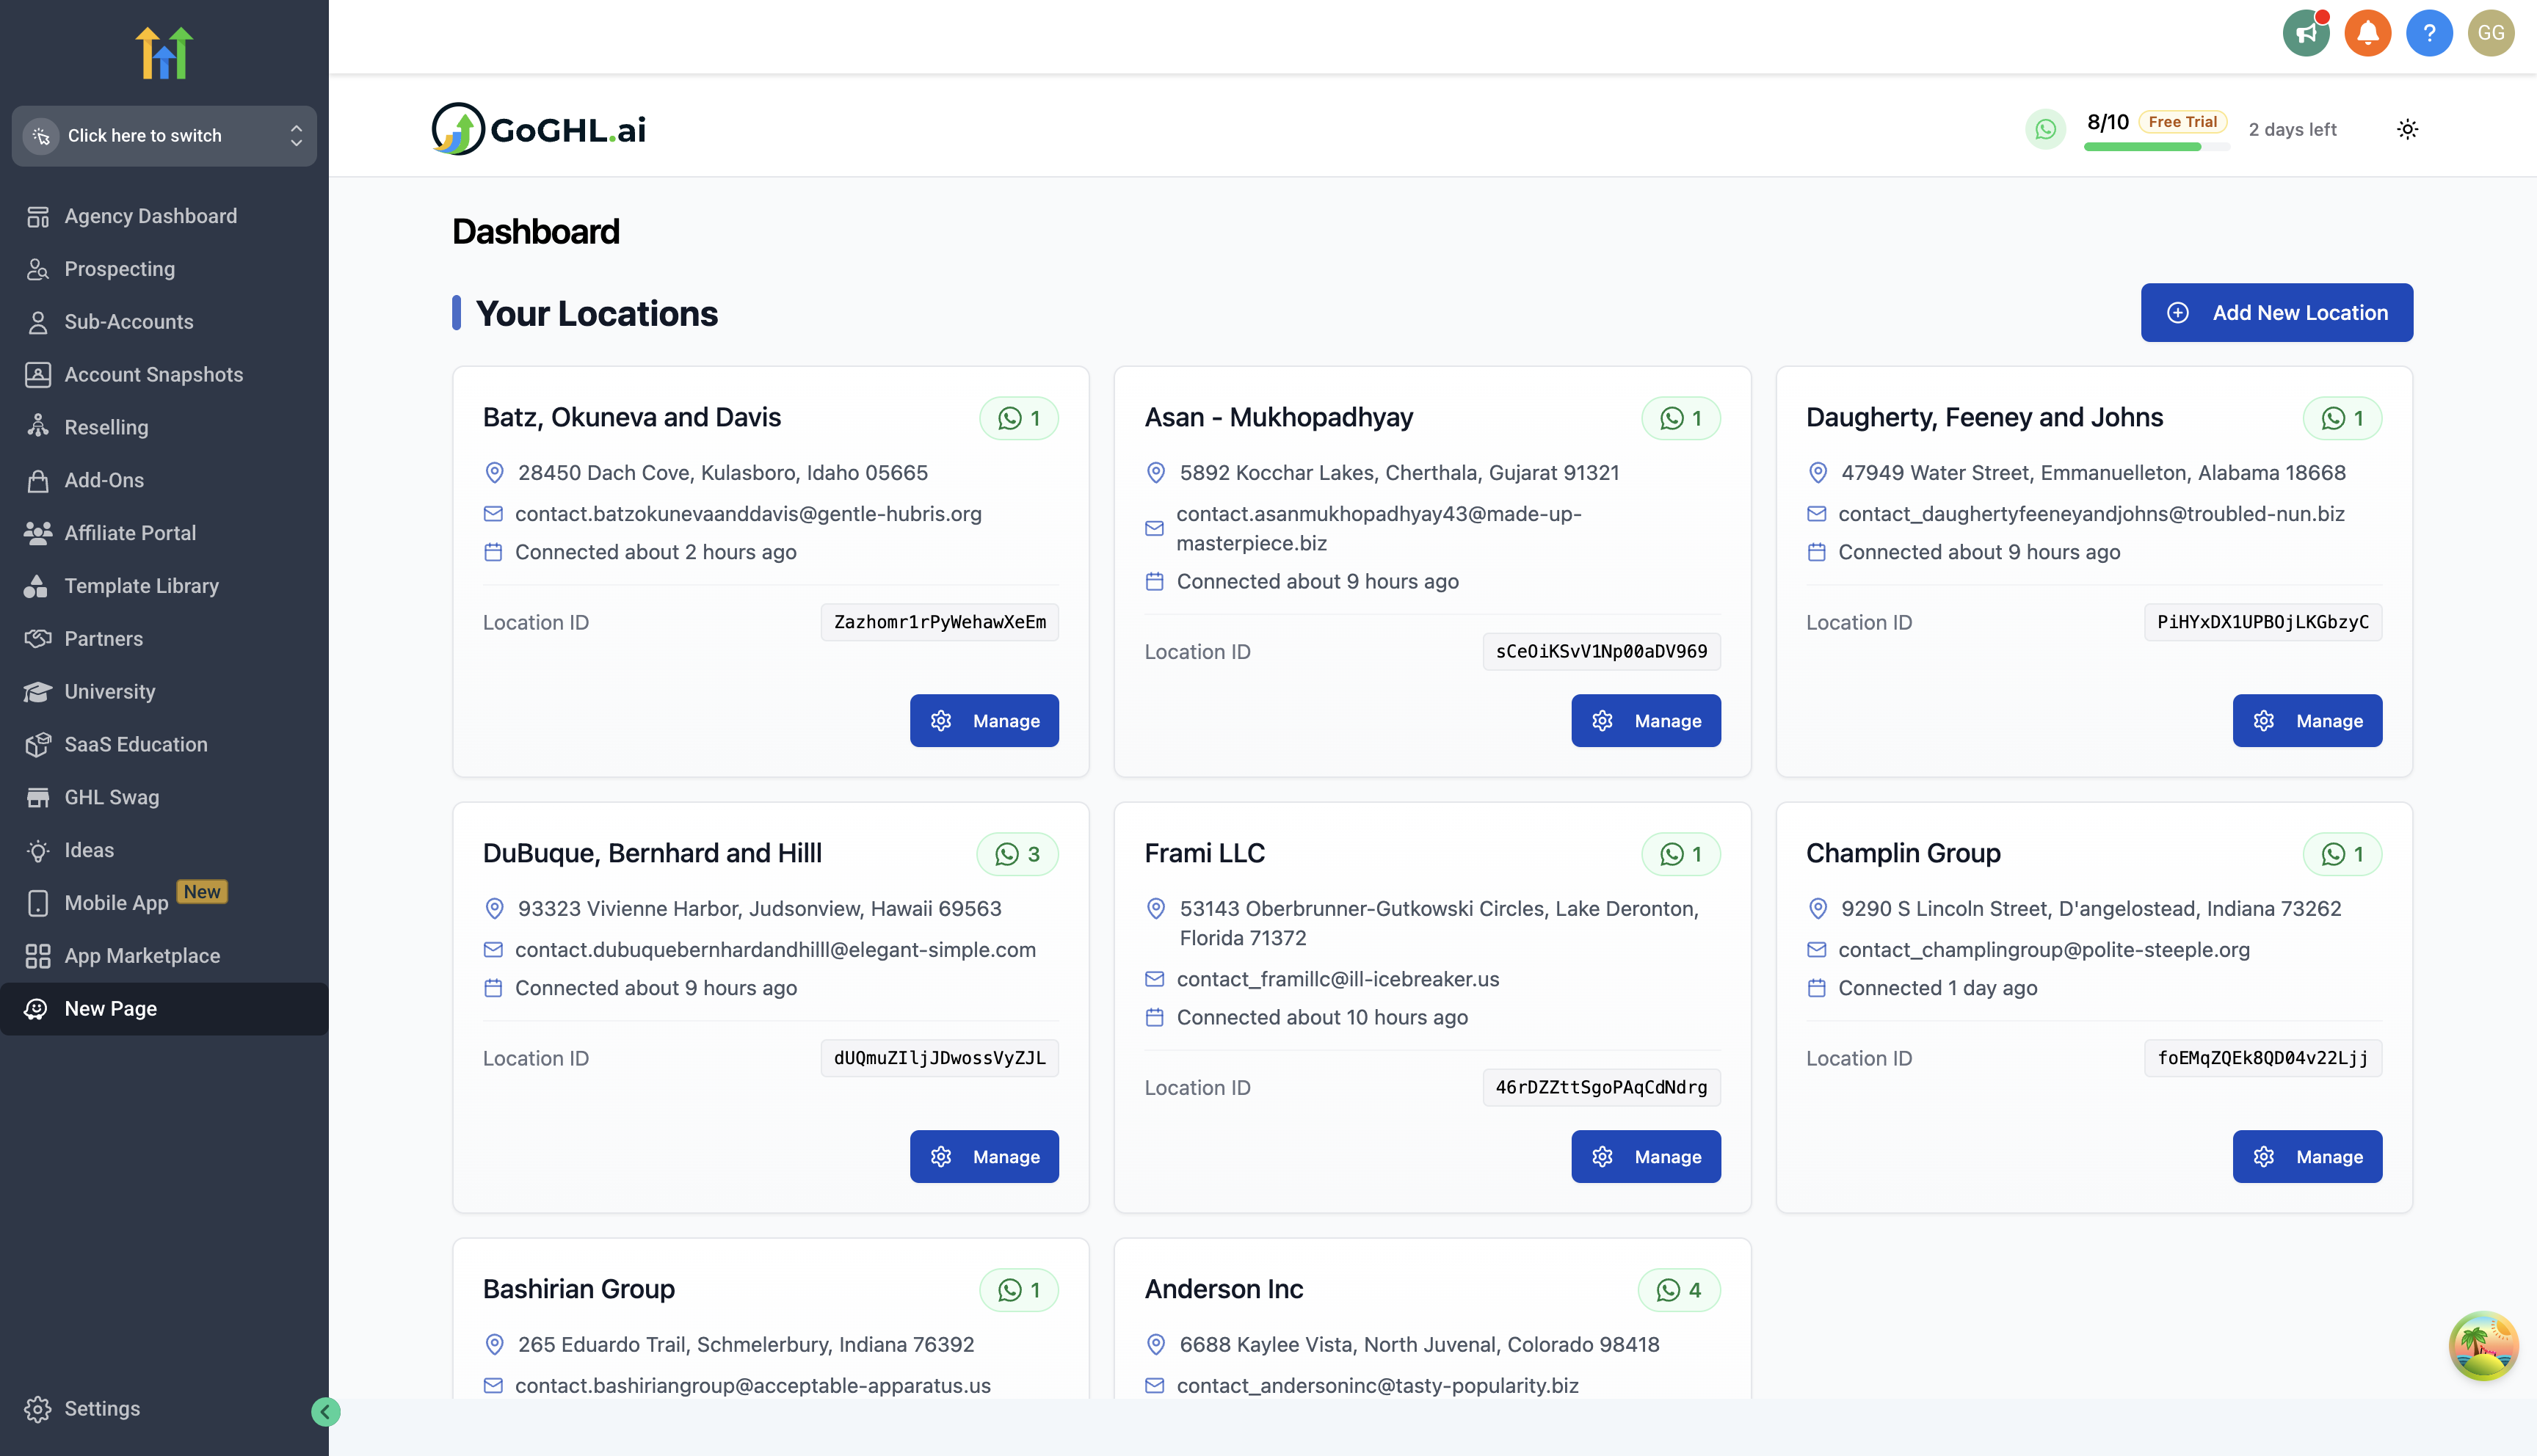The height and width of the screenshot is (1456, 2537).
Task: Click location ID 46rDZZttSgoPAqCdNdrg
Action: point(1601,1088)
